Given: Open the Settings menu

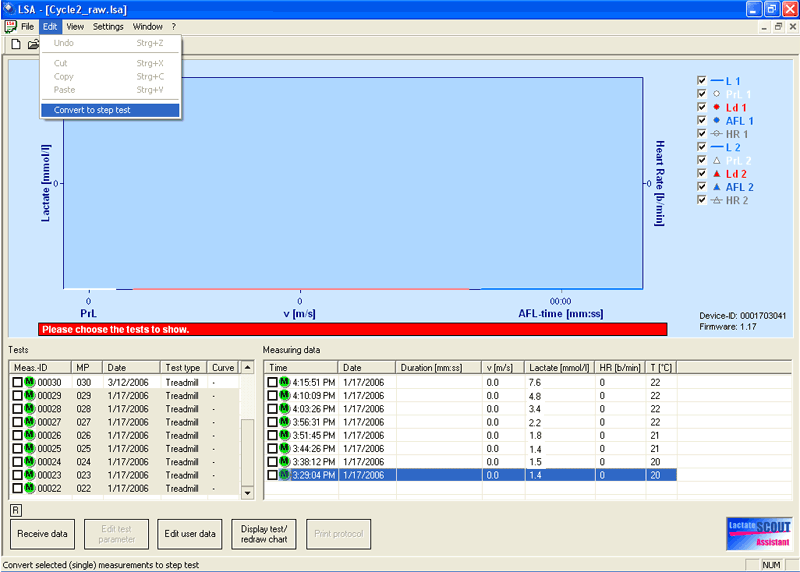Looking at the screenshot, I should pos(108,27).
